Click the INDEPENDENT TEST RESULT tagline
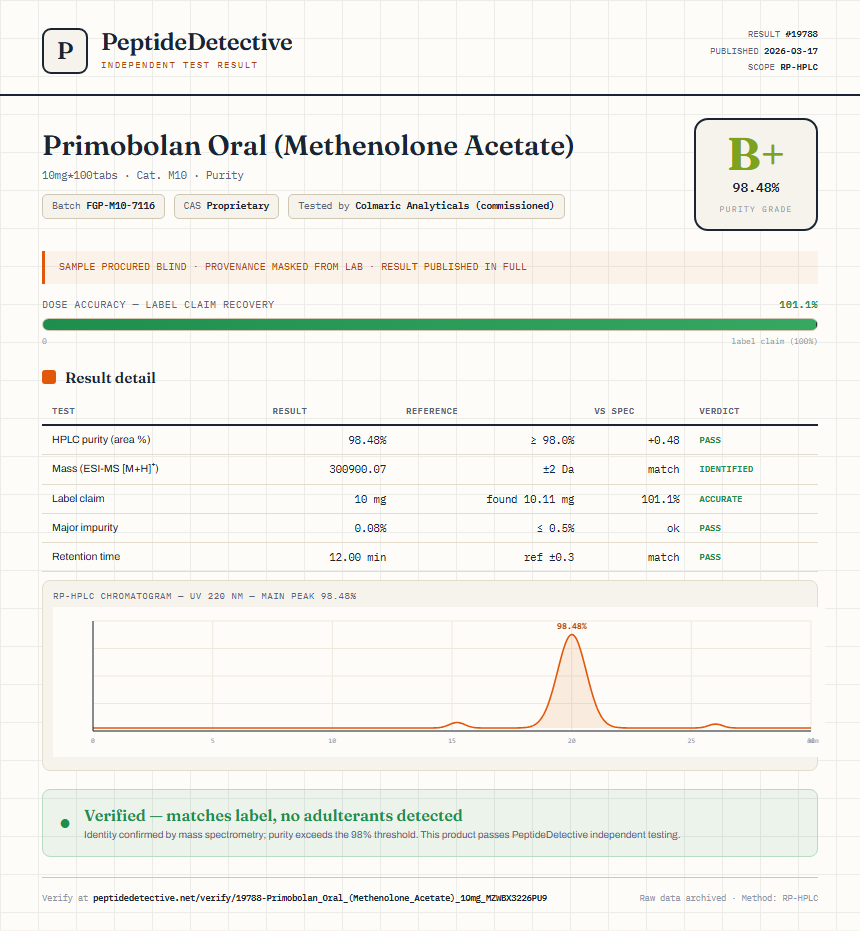Screen dimensions: 860x931 [x=179, y=65]
